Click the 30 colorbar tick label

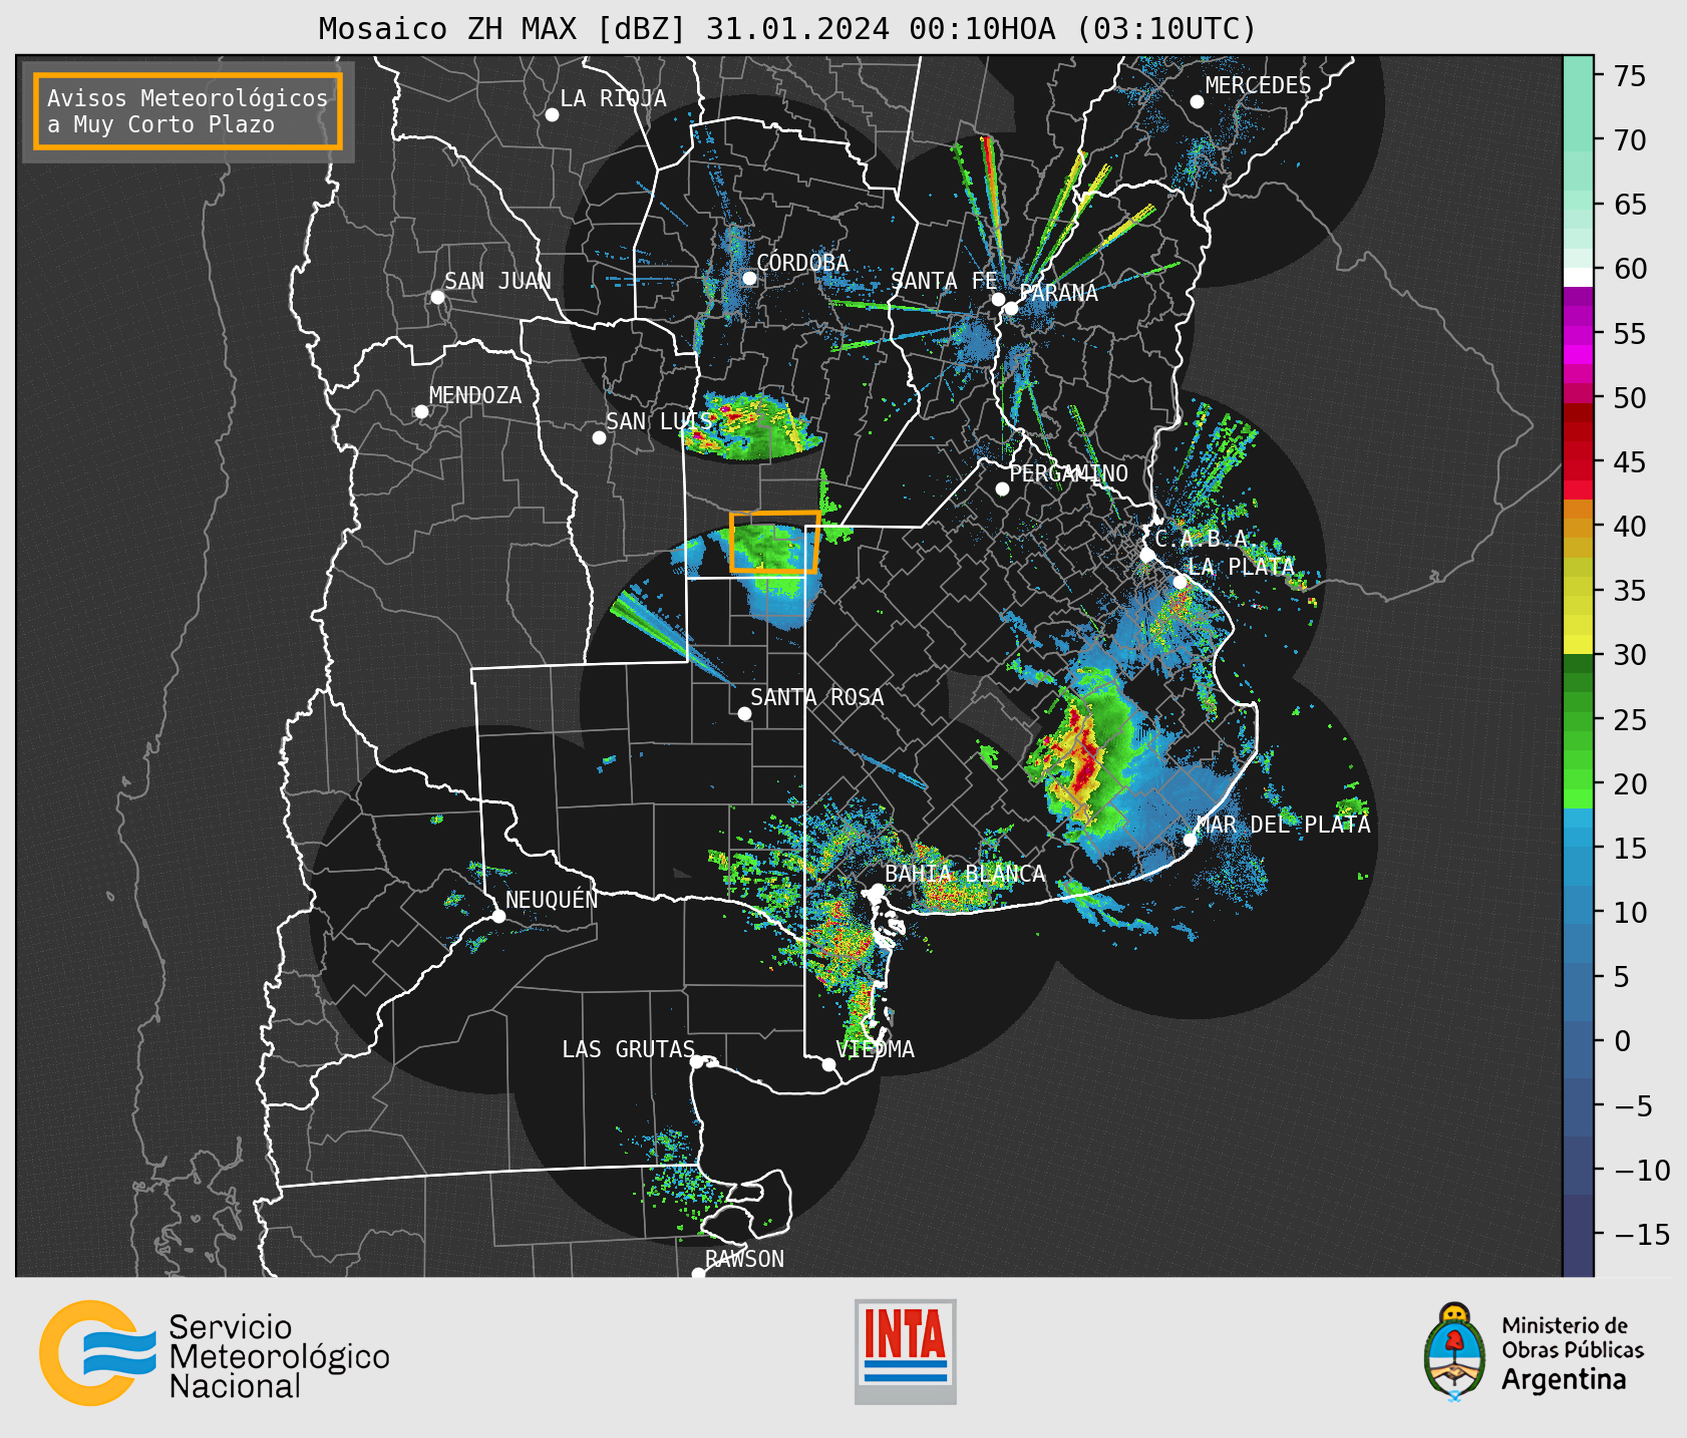pyautogui.click(x=1630, y=655)
